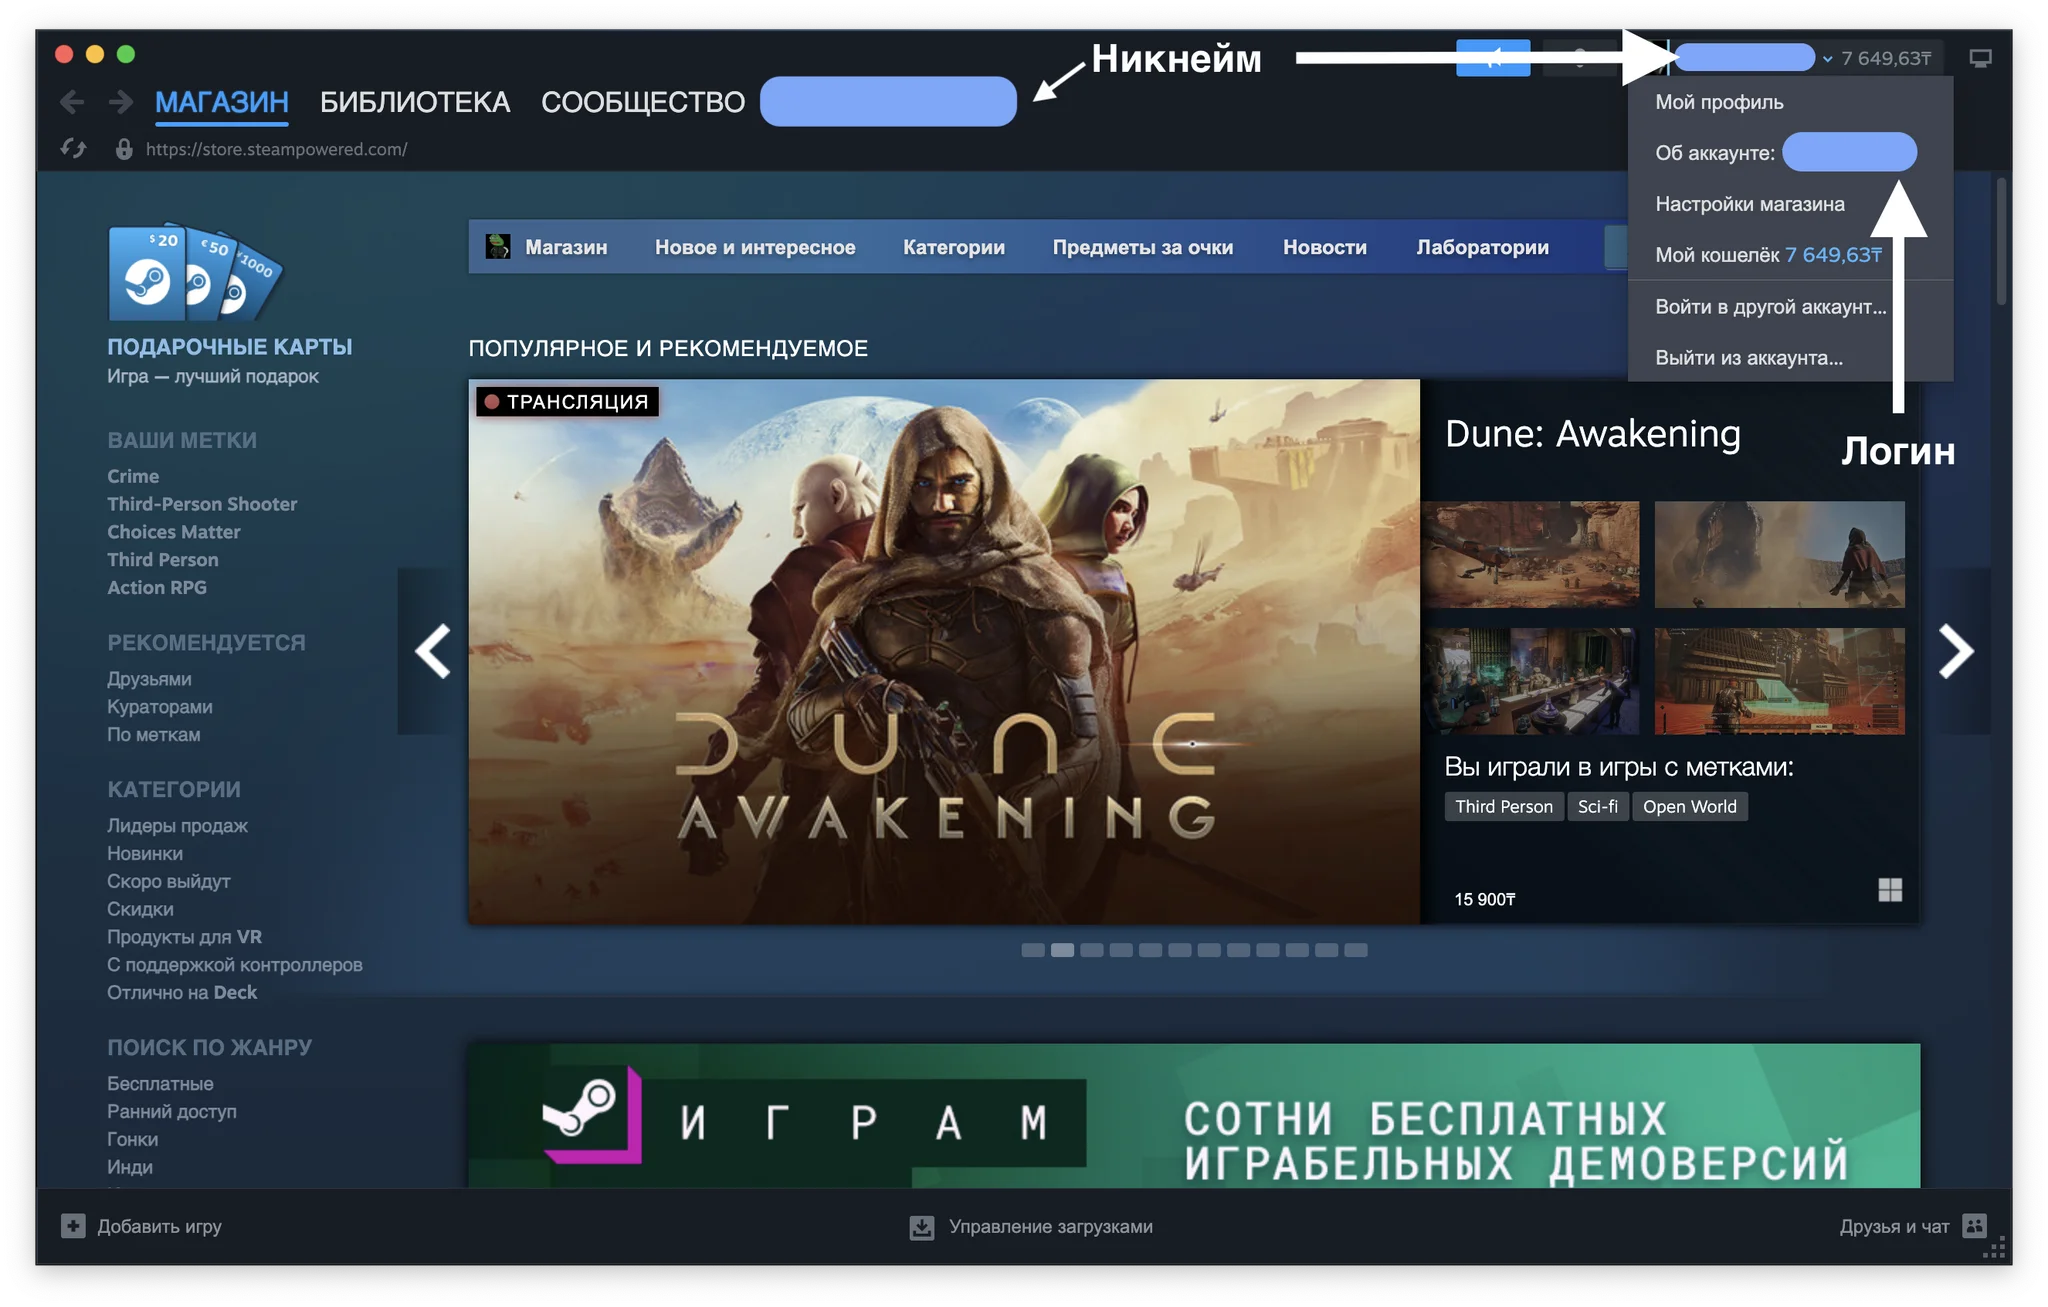
Task: Open Категории store menu
Action: 953,247
